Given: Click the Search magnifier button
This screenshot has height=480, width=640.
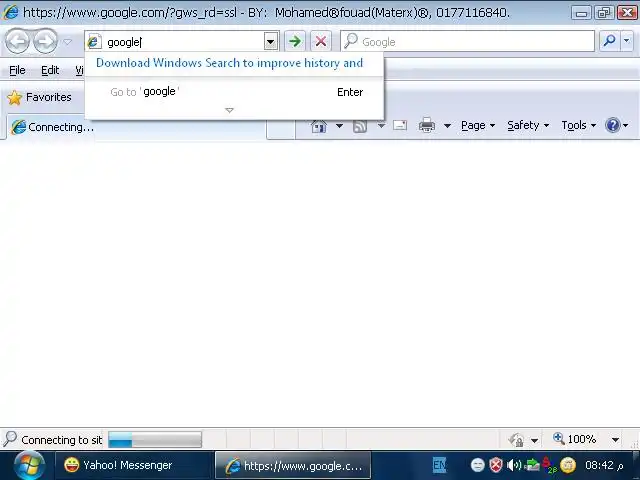Looking at the screenshot, I should pyautogui.click(x=609, y=41).
